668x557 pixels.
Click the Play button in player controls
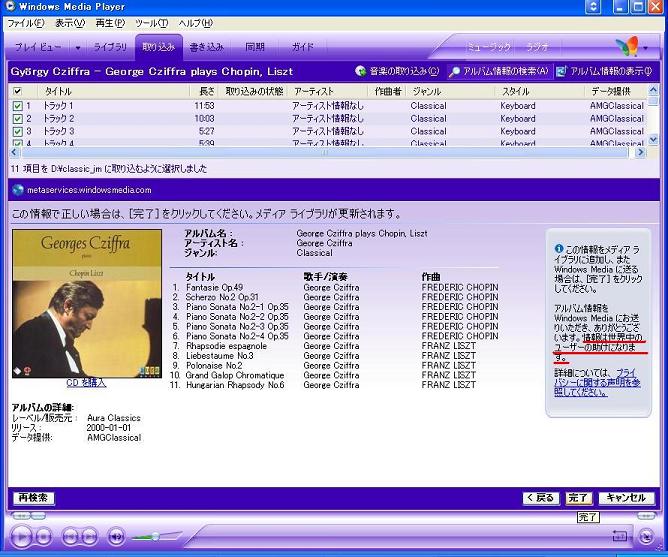point(21,536)
